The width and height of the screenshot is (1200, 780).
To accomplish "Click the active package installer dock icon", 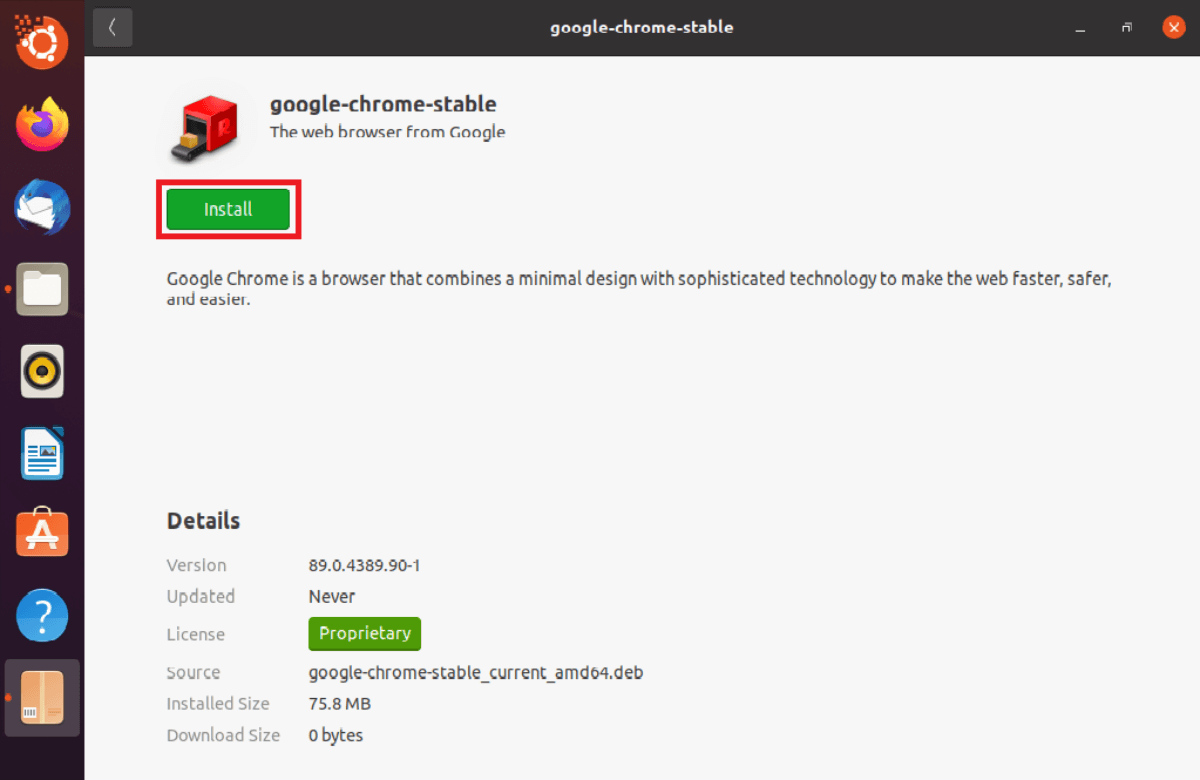I will point(42,697).
